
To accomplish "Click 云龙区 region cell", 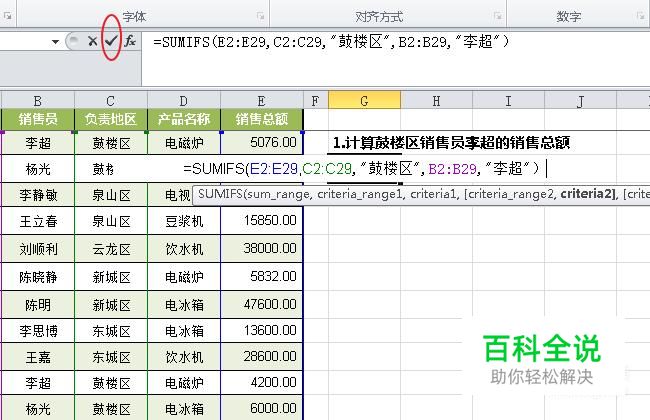I will [x=111, y=248].
